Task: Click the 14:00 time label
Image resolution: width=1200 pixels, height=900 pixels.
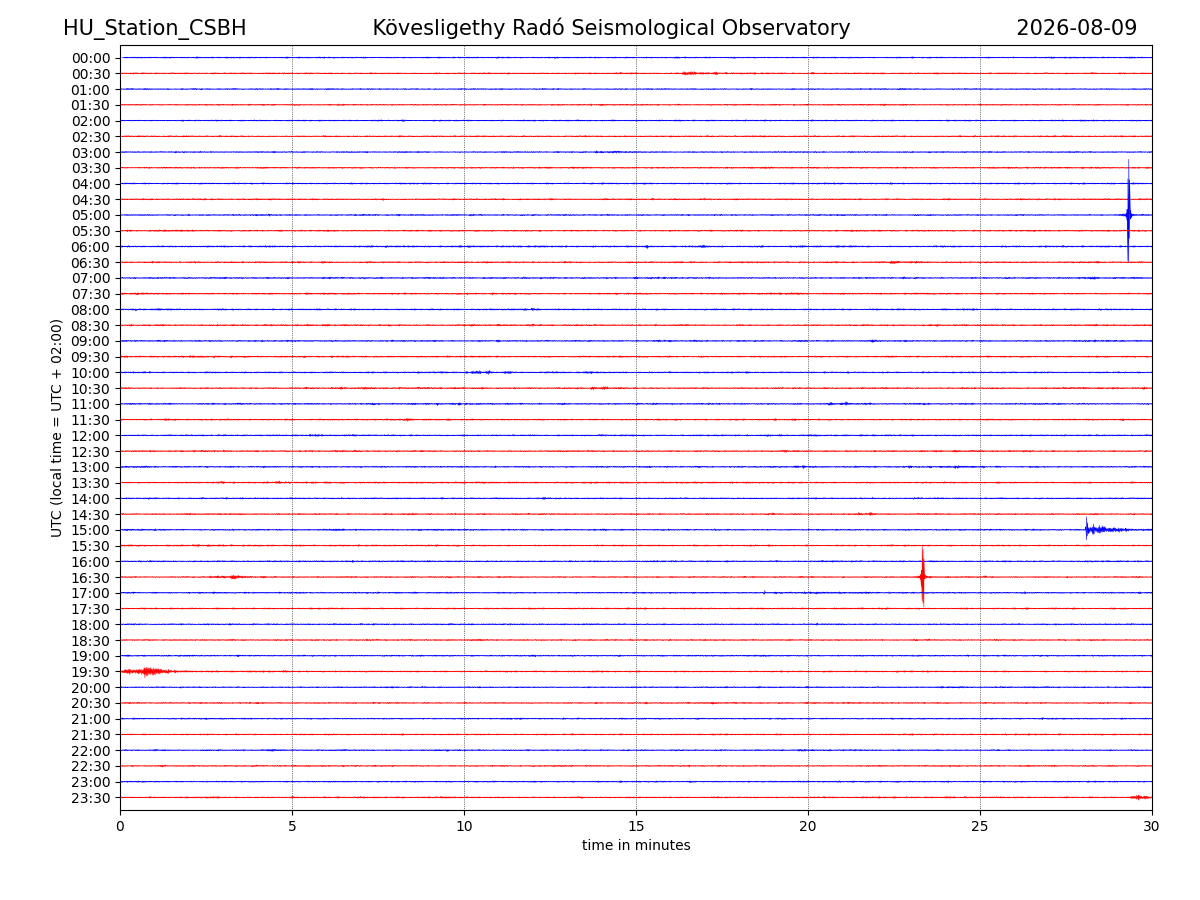Action: pos(91,499)
